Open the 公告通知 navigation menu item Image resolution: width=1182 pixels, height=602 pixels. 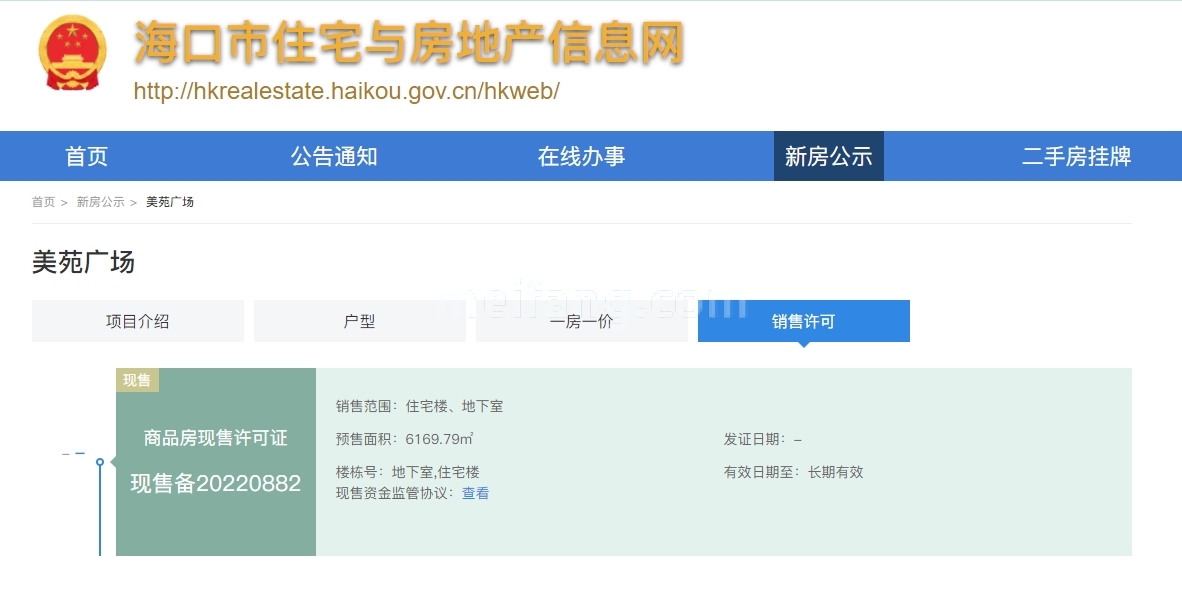coord(334,156)
